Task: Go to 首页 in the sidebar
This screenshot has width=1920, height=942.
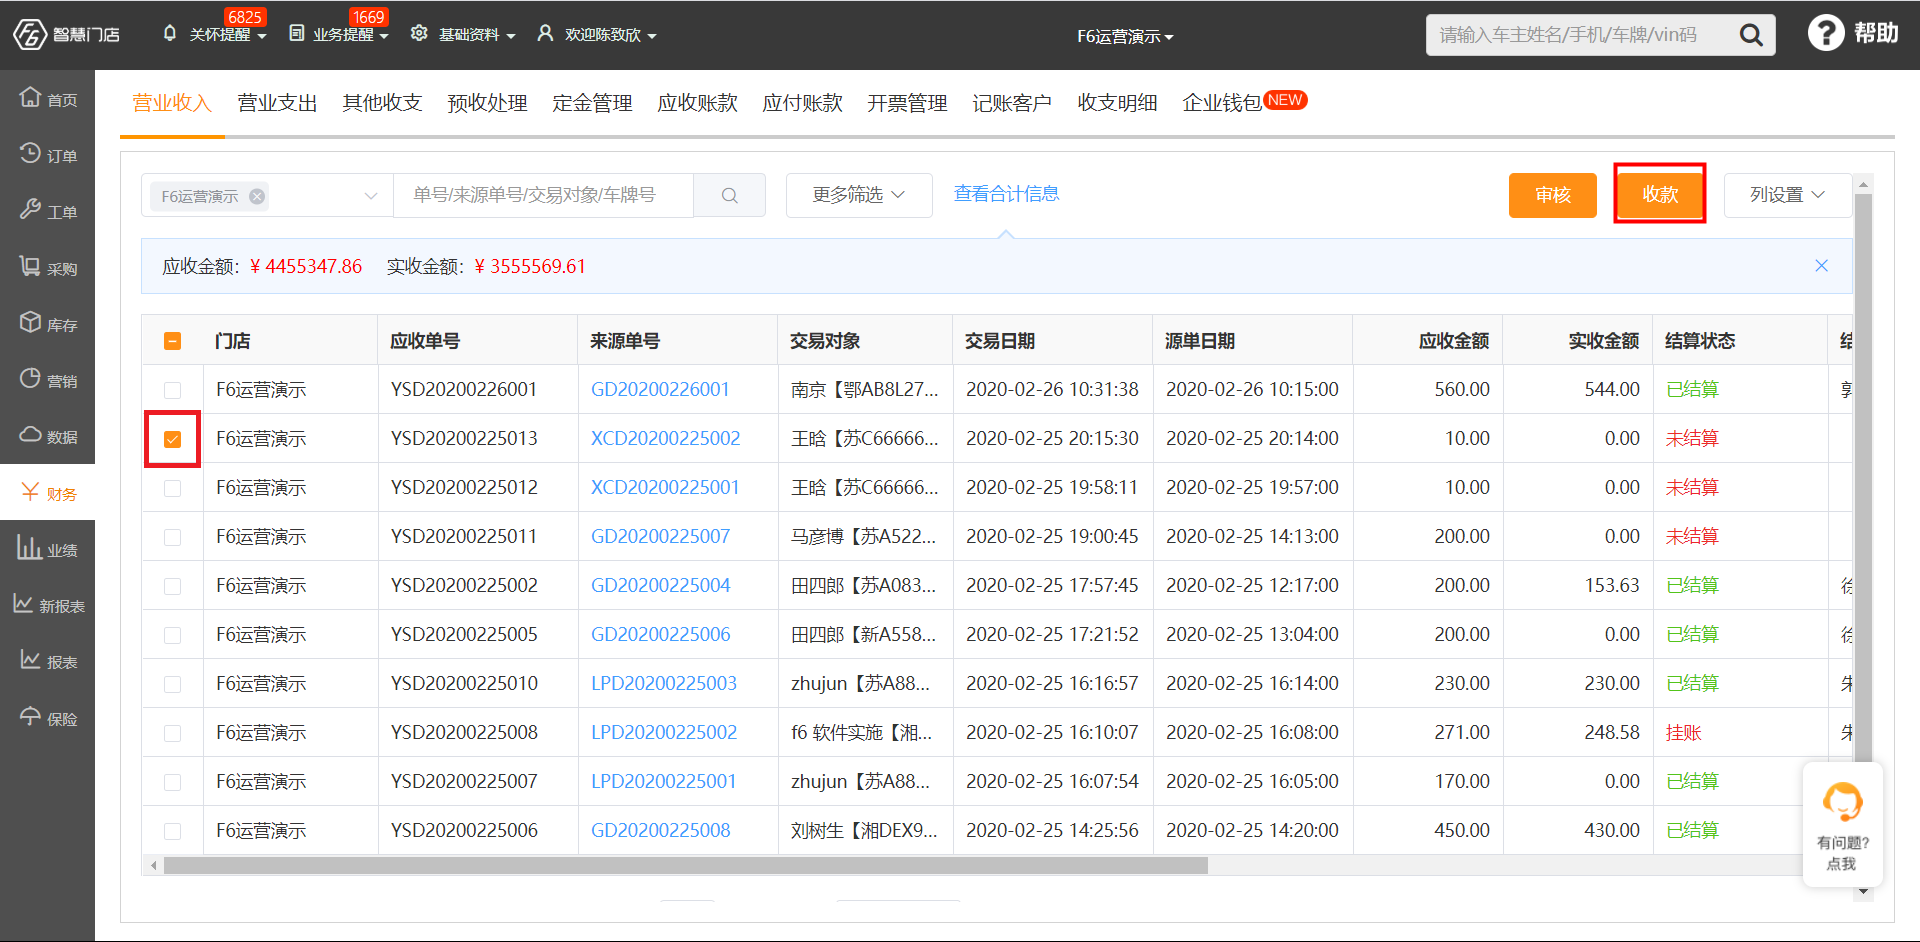Action: (48, 98)
